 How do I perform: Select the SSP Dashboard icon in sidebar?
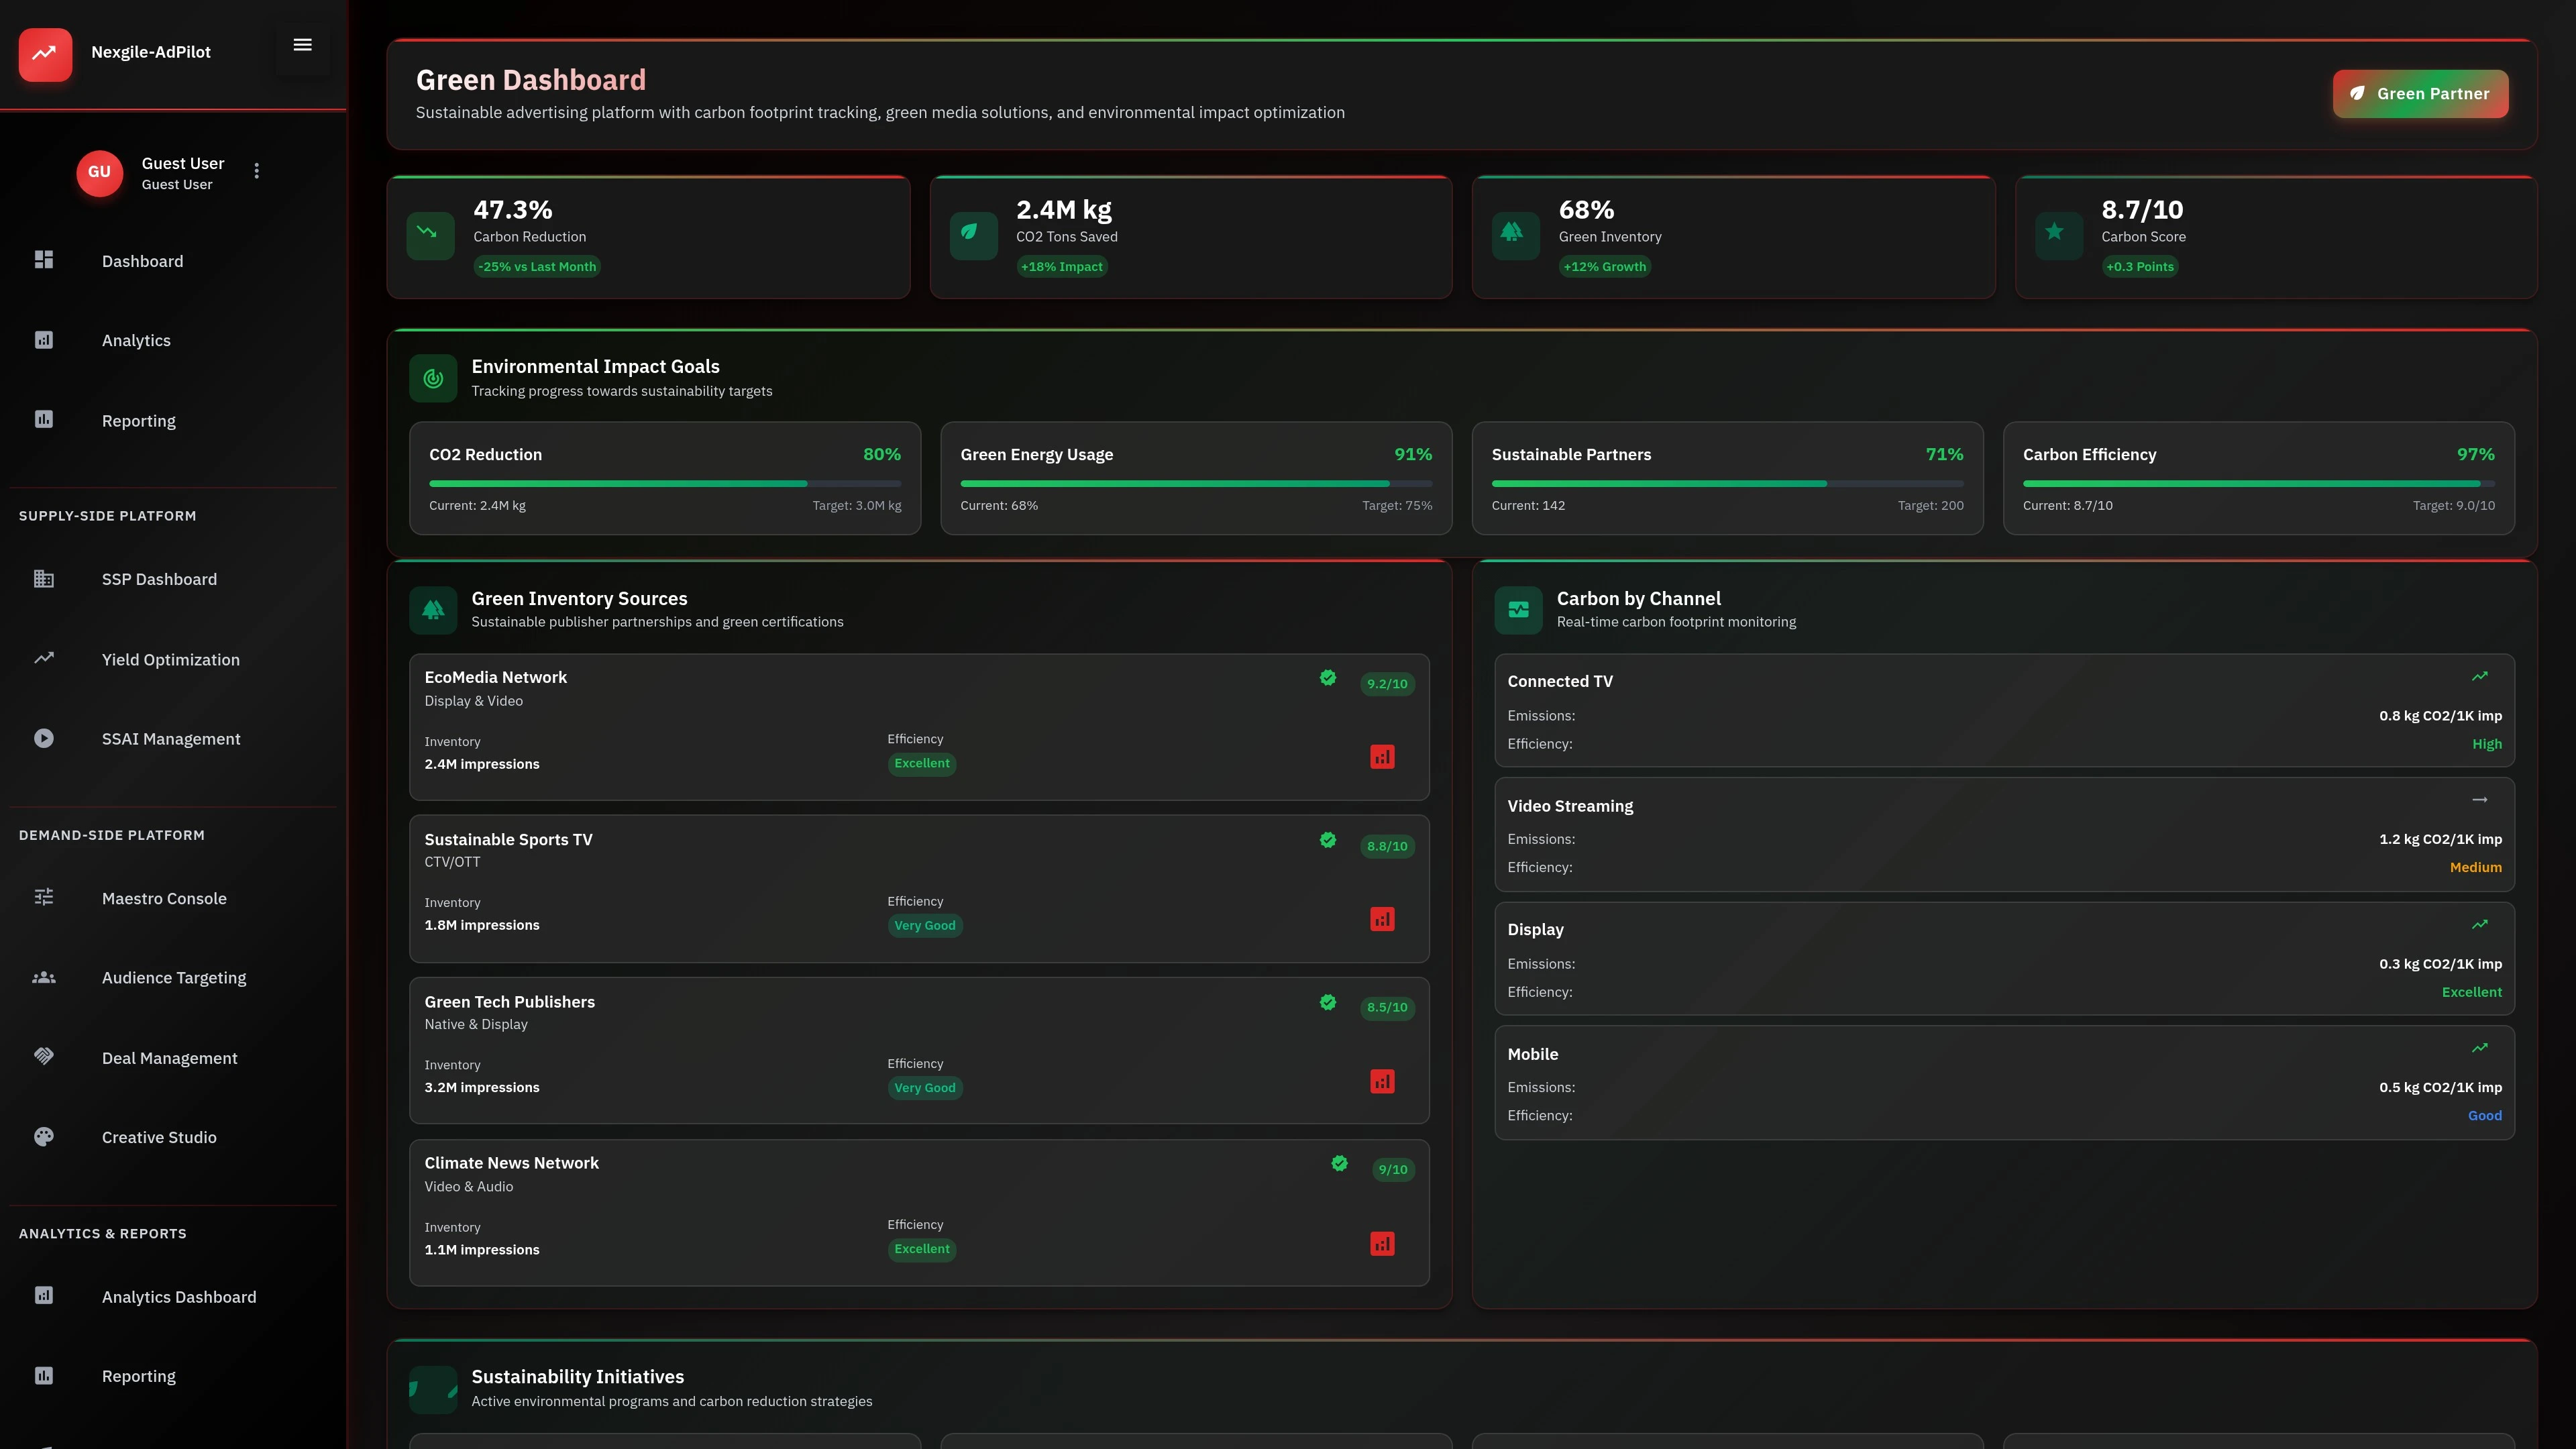coord(44,579)
